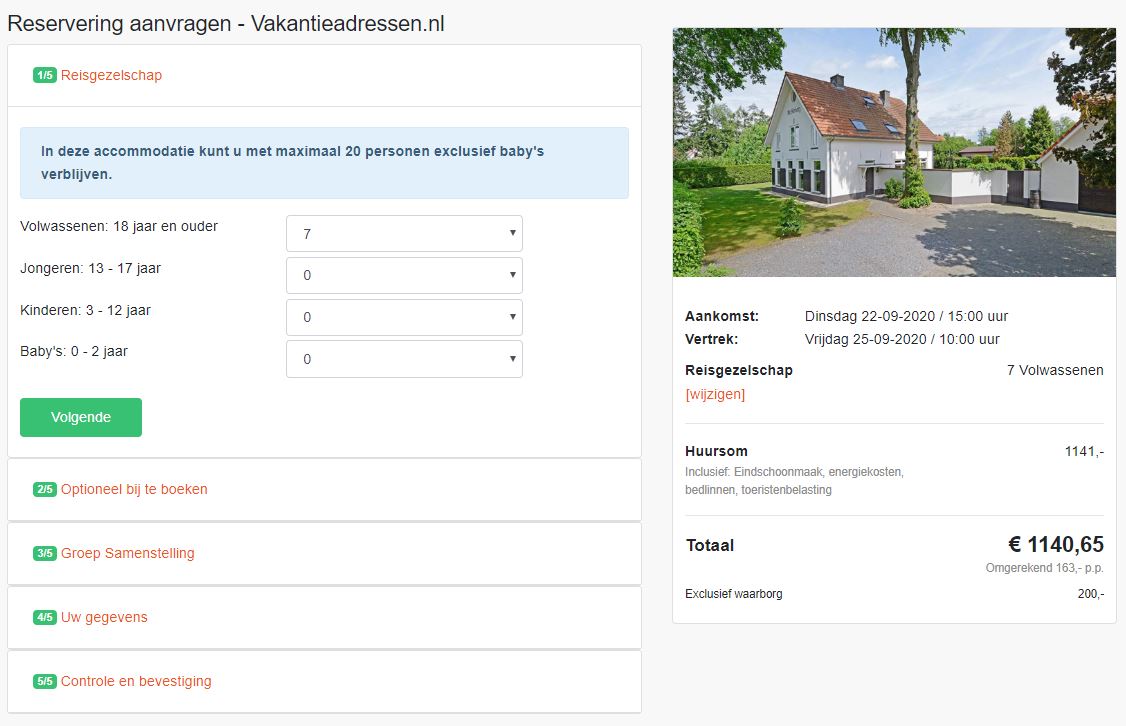Expand step 5/5 Controle en bevestiging
The image size is (1126, 726).
[x=136, y=681]
